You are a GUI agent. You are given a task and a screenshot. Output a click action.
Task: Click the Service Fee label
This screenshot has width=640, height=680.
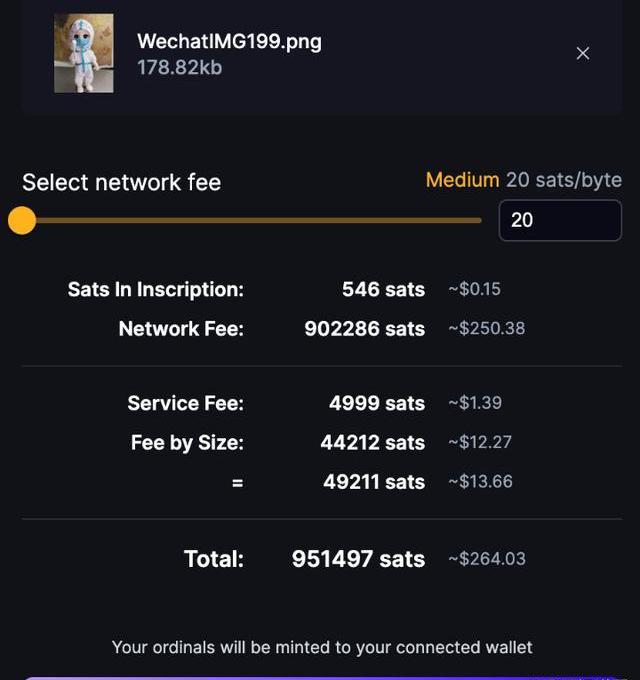pos(185,403)
